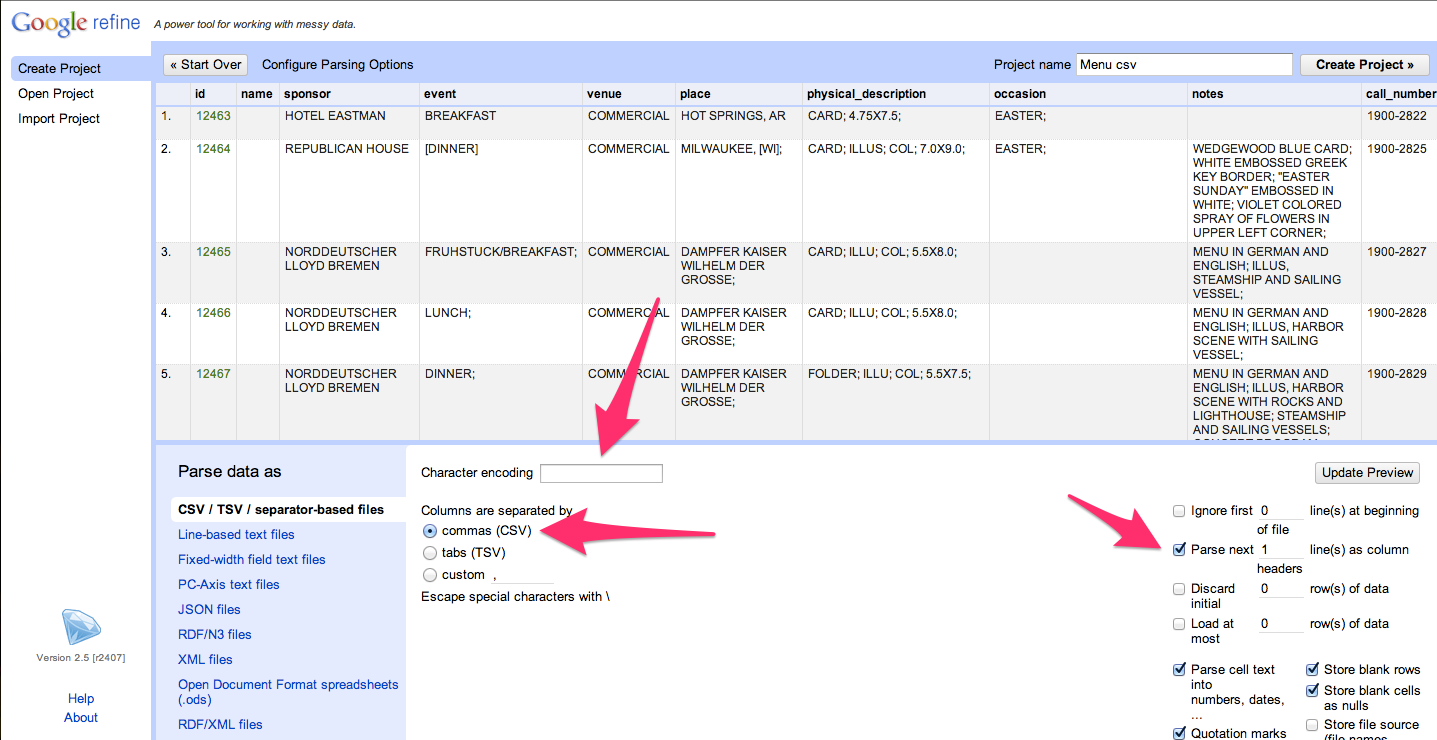The height and width of the screenshot is (740, 1437).
Task: Click the 'FRUHSTUCK/BREAKFAST;' event cell
Action: [x=501, y=252]
